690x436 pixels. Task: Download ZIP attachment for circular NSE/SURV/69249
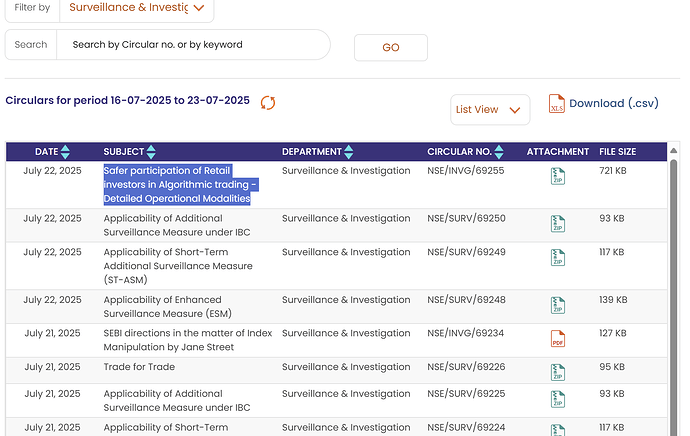click(x=557, y=258)
